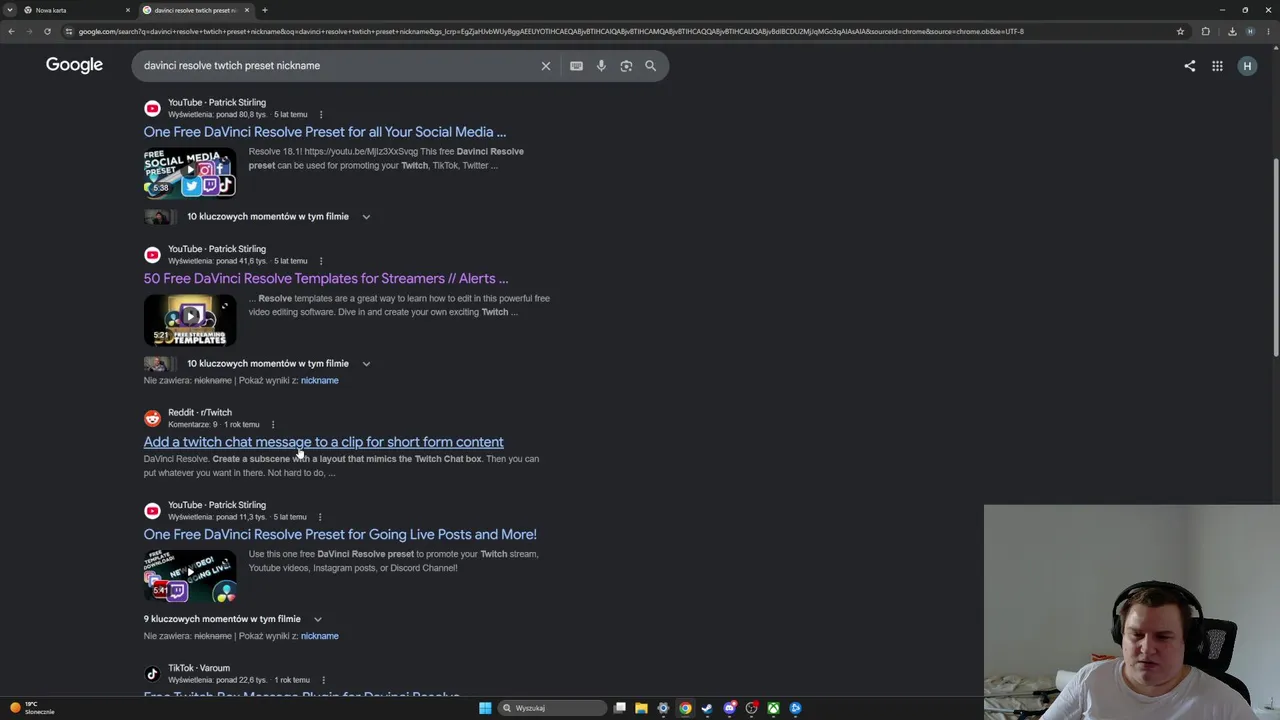Open the new tab with the plus button

click(x=264, y=10)
